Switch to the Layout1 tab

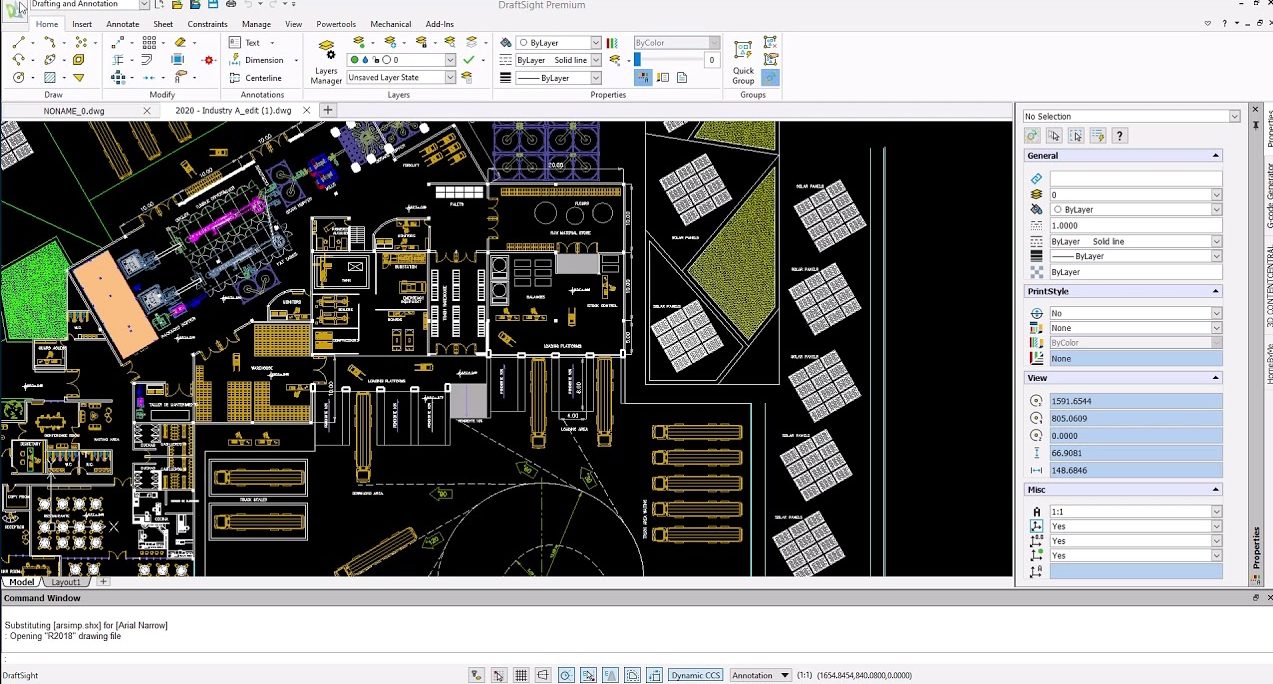[x=65, y=581]
